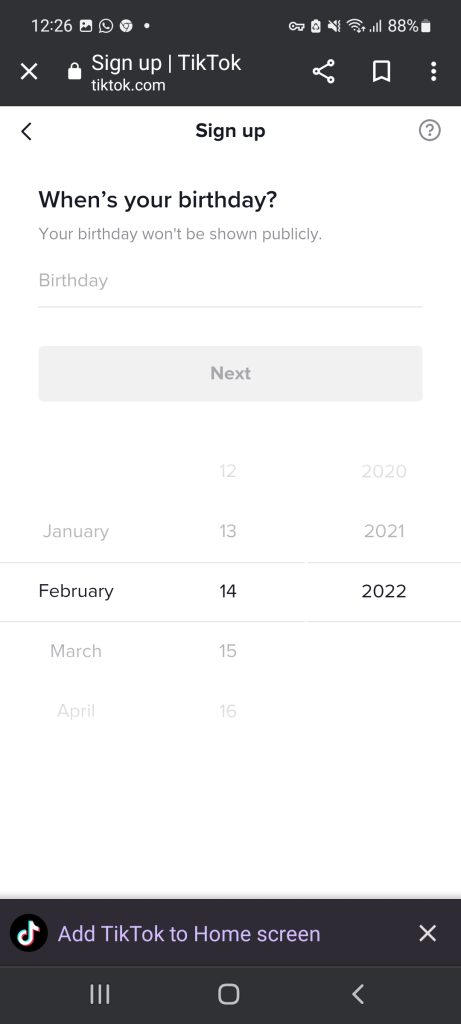Image resolution: width=461 pixels, height=1024 pixels.
Task: Click the Birthday input field
Action: (230, 282)
